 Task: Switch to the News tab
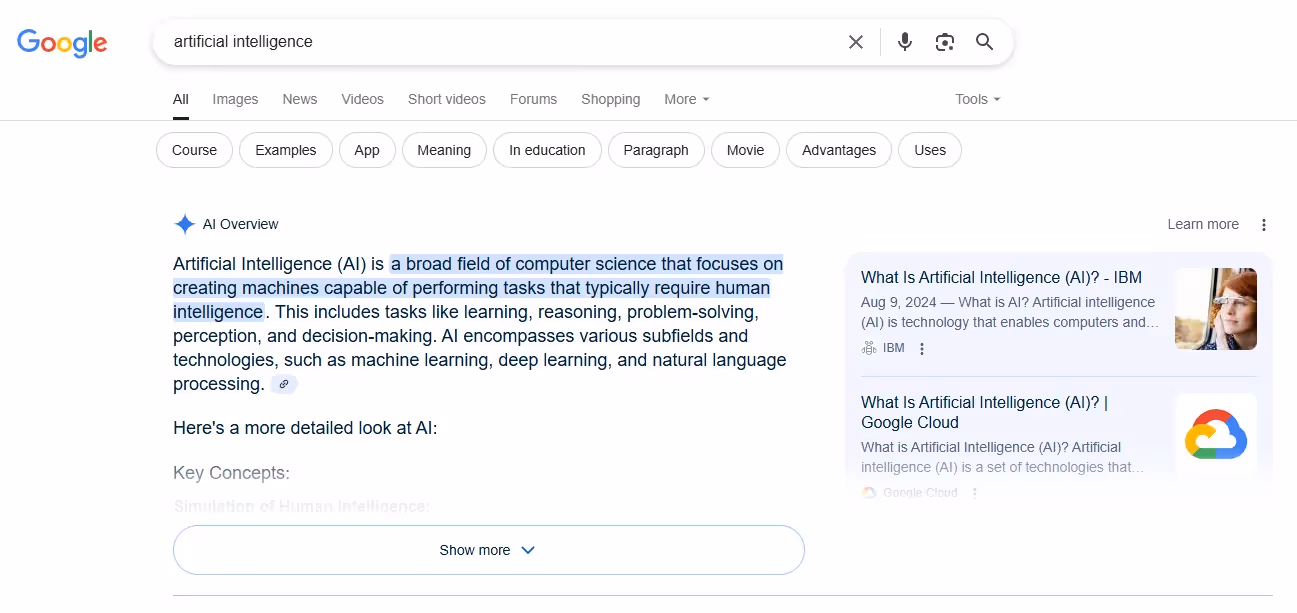coord(300,99)
